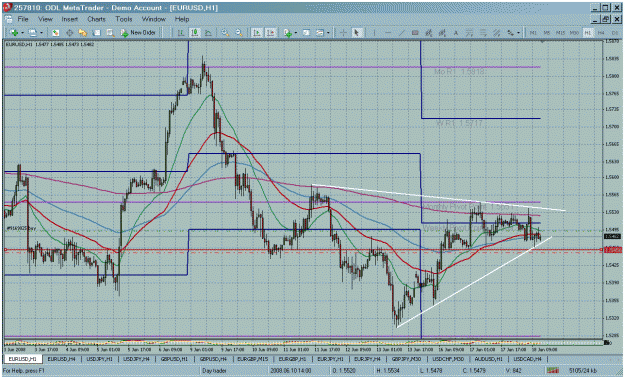Switch chart to line chart view
The height and width of the screenshot is (377, 625).
pos(208,33)
